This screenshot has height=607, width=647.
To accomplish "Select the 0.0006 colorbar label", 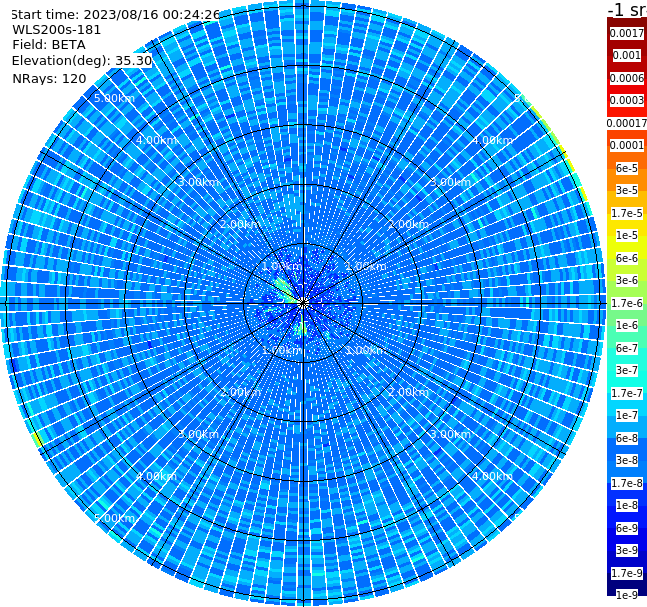I will [x=627, y=78].
